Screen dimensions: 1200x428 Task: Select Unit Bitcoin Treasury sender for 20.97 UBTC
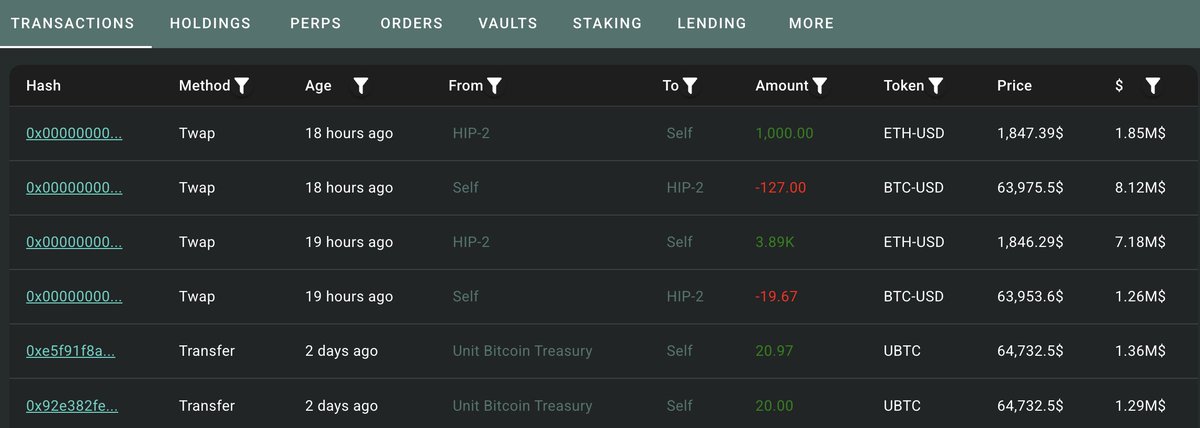522,351
